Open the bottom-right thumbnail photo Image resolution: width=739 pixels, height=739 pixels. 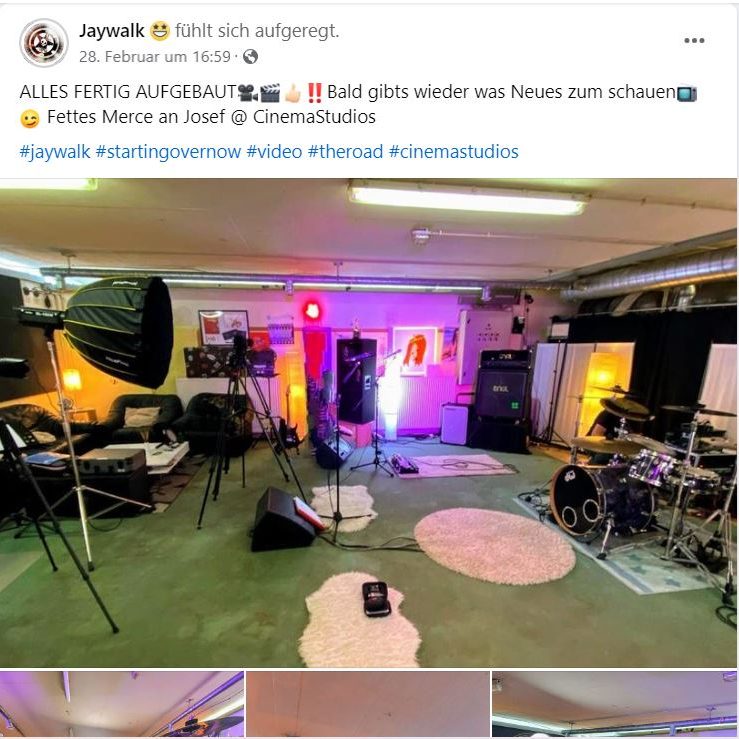pyautogui.click(x=615, y=705)
